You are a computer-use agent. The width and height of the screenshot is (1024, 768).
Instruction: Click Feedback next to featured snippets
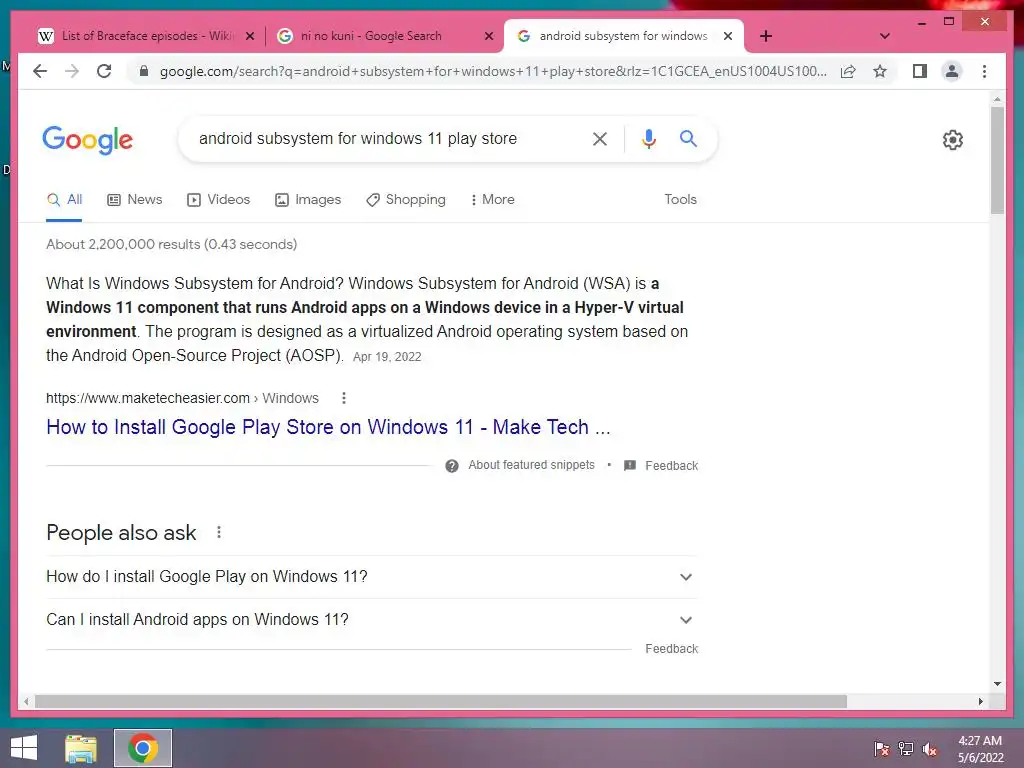coord(671,466)
